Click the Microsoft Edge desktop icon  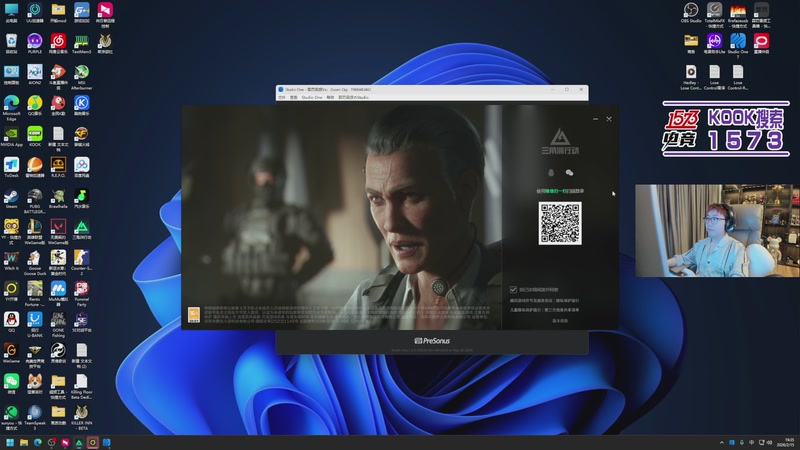click(x=11, y=107)
